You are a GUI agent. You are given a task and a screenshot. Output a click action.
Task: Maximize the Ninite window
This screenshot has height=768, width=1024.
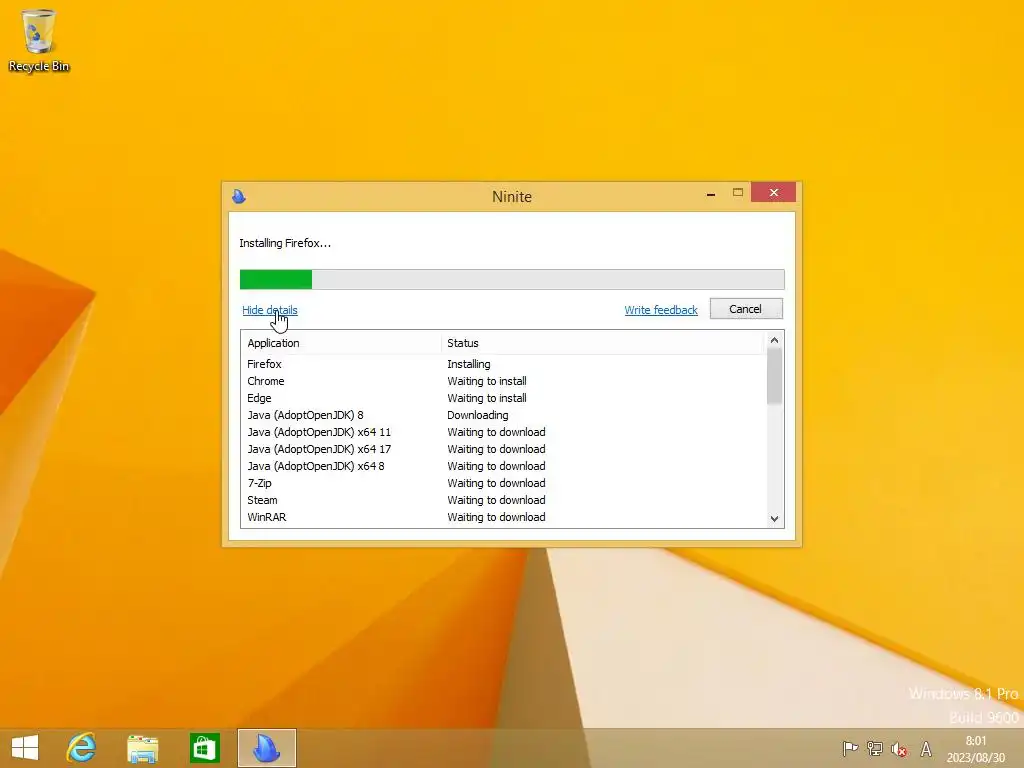[x=738, y=193]
